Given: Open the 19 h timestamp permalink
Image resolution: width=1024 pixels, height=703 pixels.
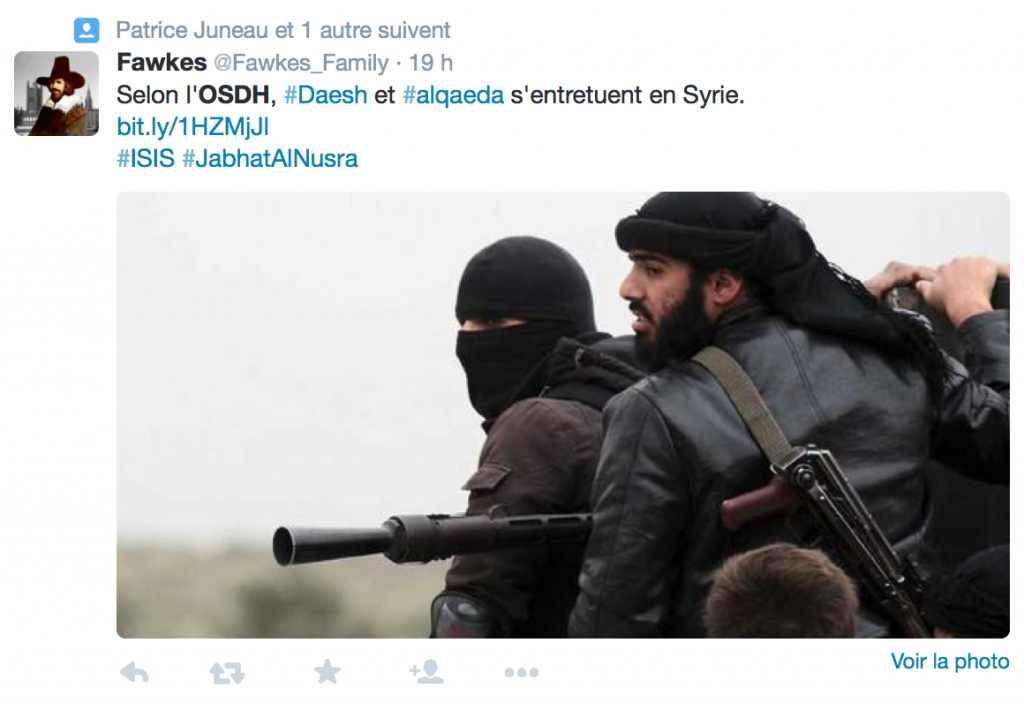Looking at the screenshot, I should (x=430, y=63).
